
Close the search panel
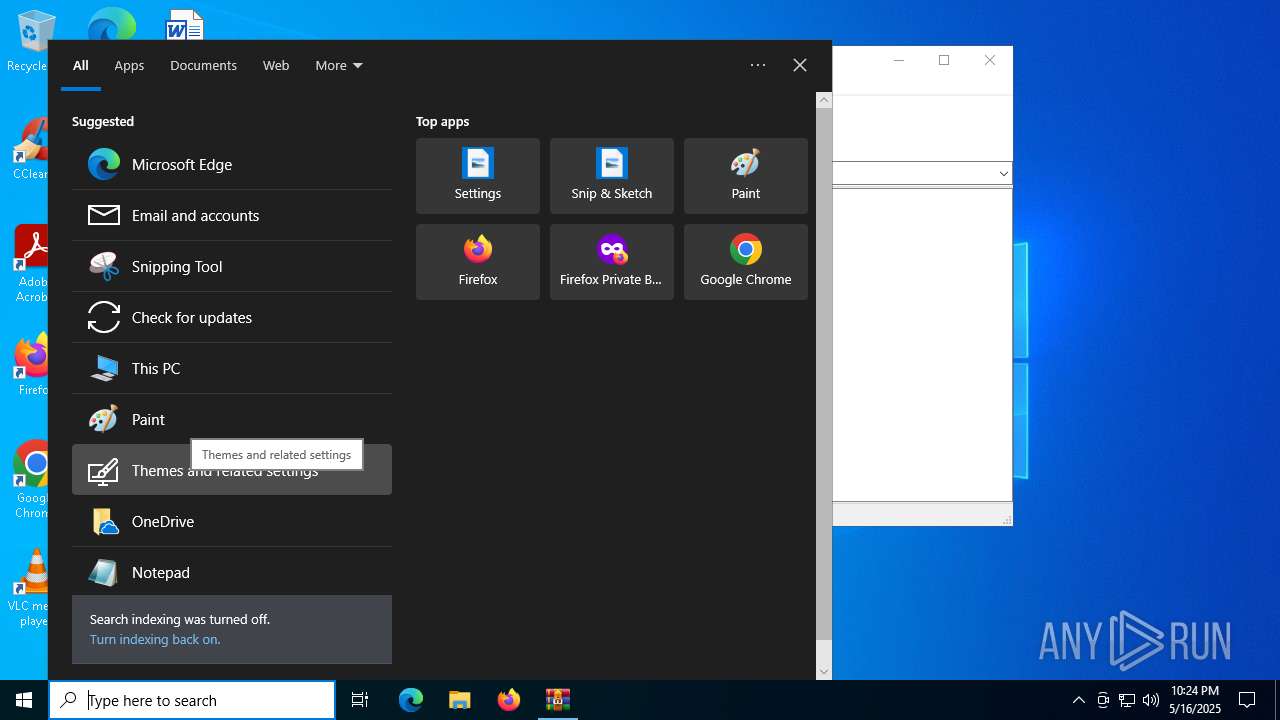point(800,65)
